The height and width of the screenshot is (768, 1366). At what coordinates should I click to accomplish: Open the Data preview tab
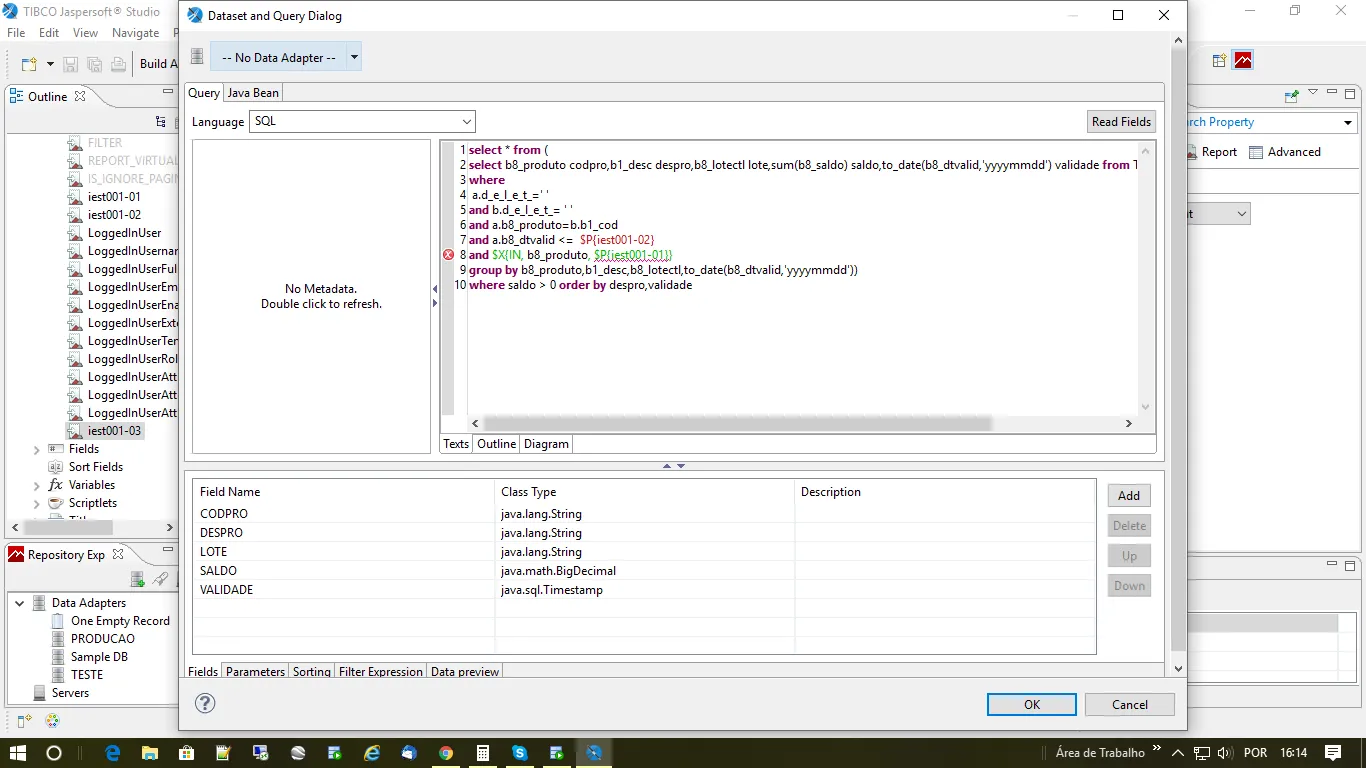465,672
